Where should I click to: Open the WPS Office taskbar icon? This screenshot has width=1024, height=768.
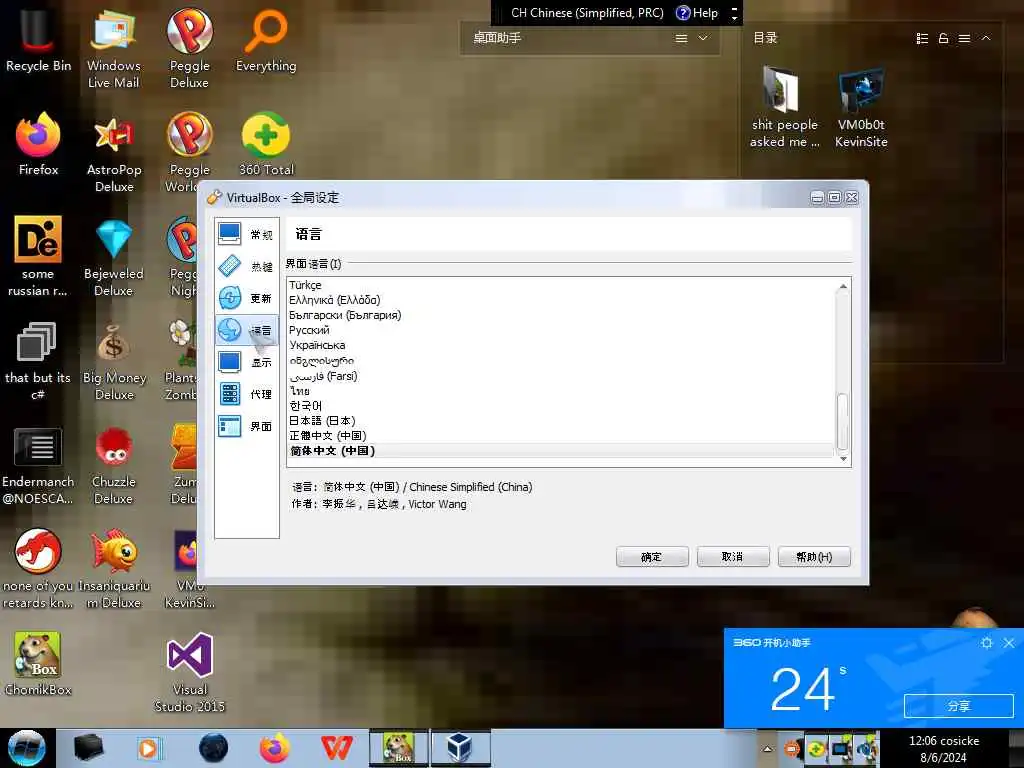pos(336,748)
